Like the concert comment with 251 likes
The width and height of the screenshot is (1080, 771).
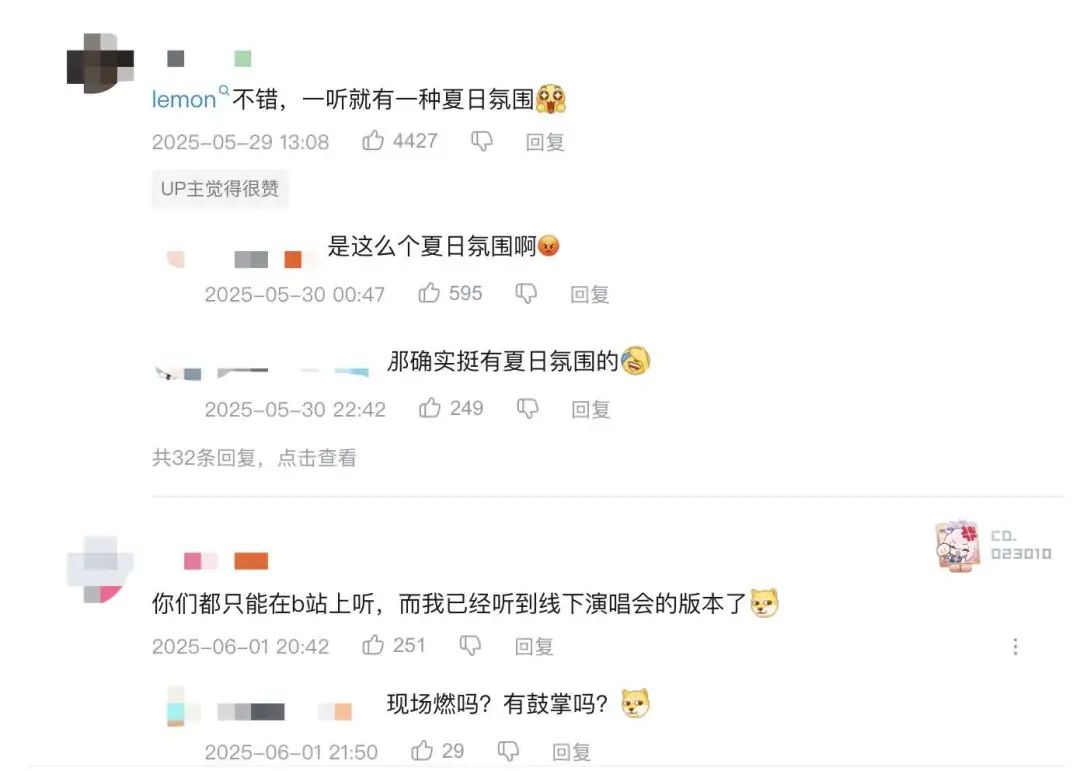point(373,646)
